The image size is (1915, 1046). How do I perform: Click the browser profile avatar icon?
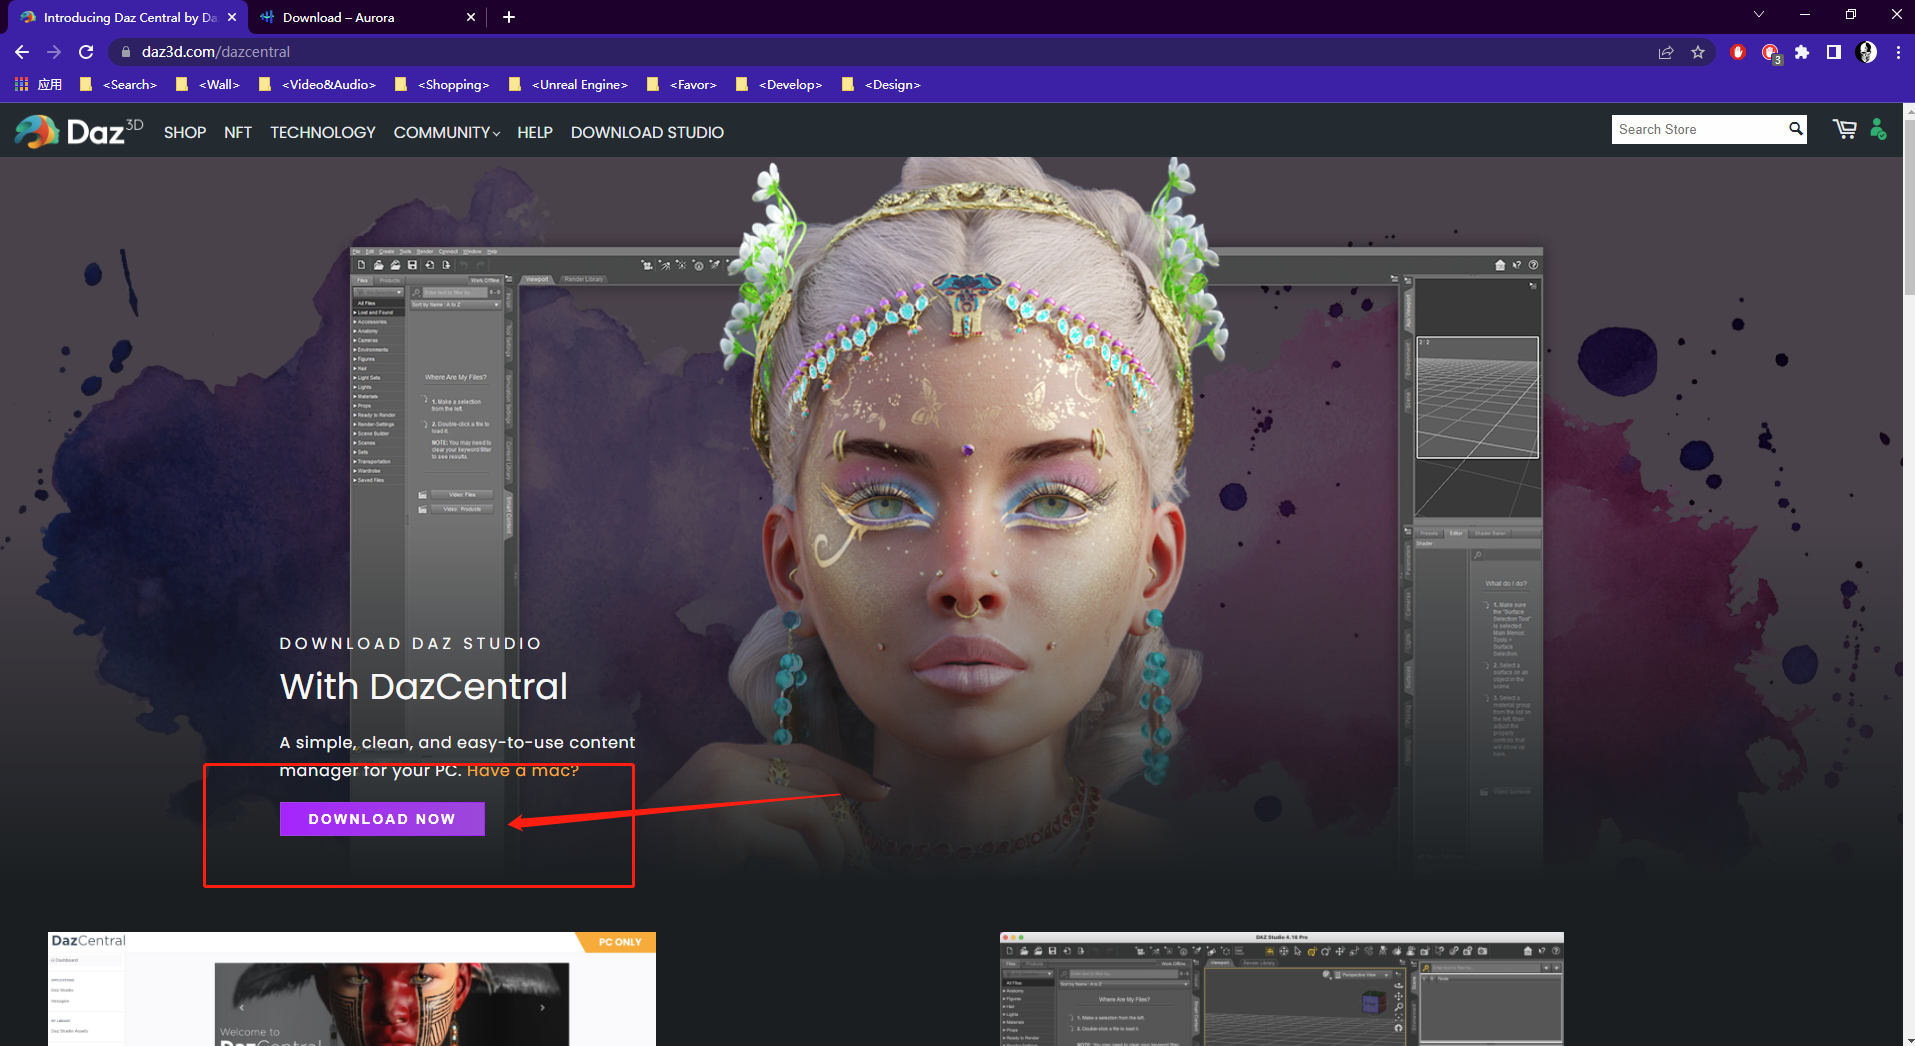1867,52
